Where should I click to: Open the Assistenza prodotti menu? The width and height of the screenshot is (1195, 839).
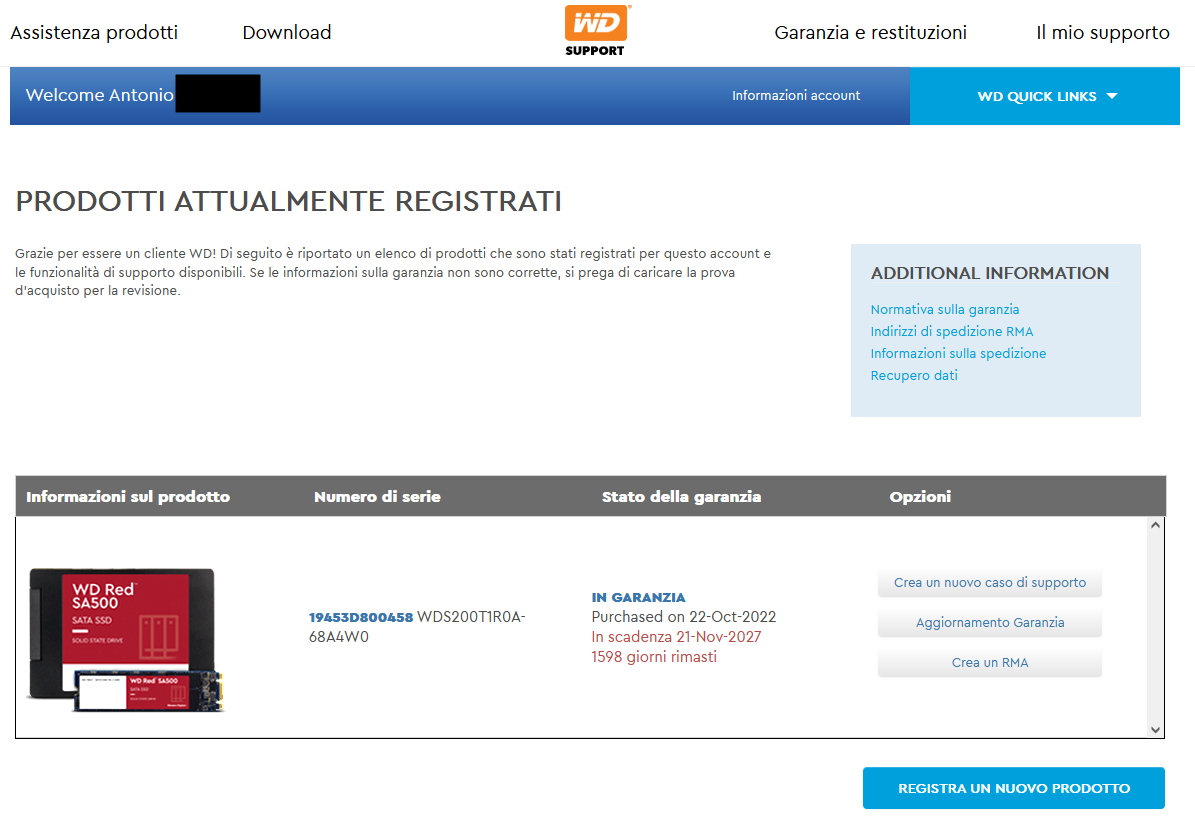click(94, 33)
